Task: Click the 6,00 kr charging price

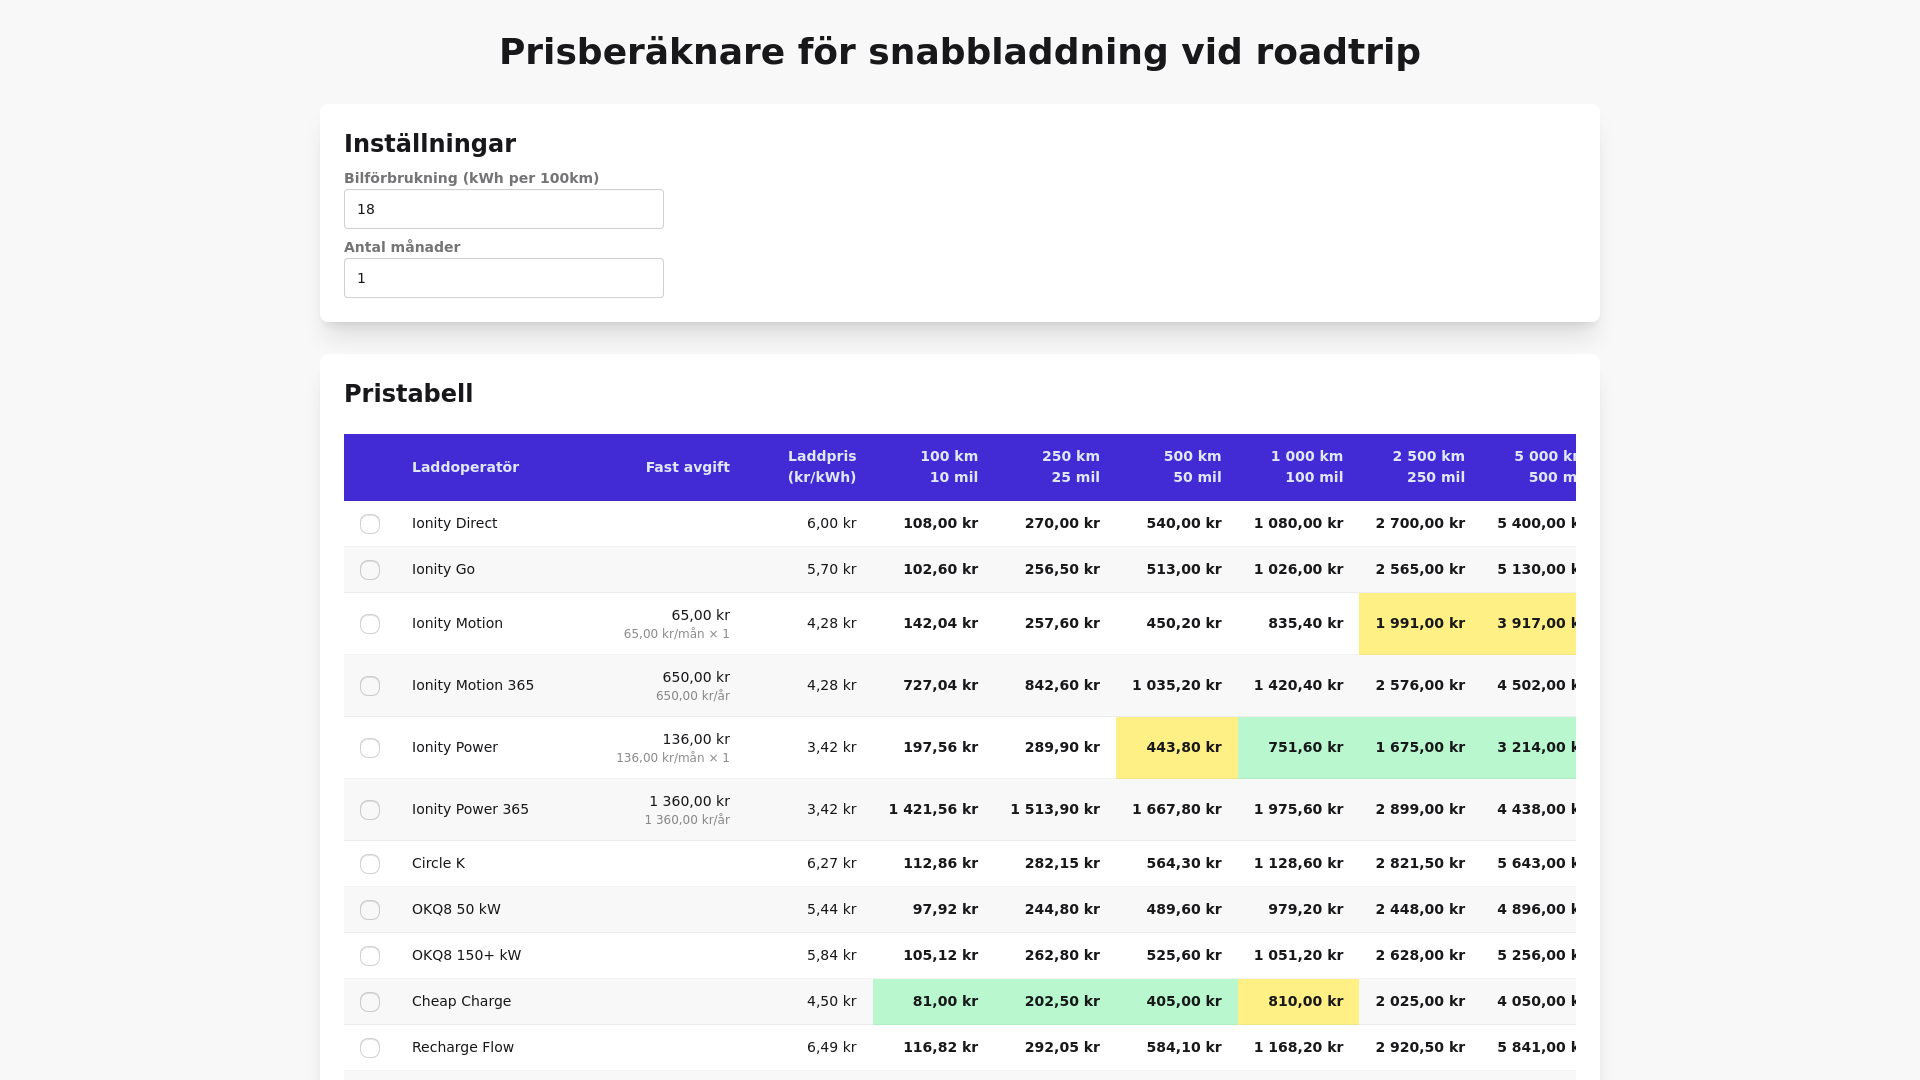Action: pos(832,523)
